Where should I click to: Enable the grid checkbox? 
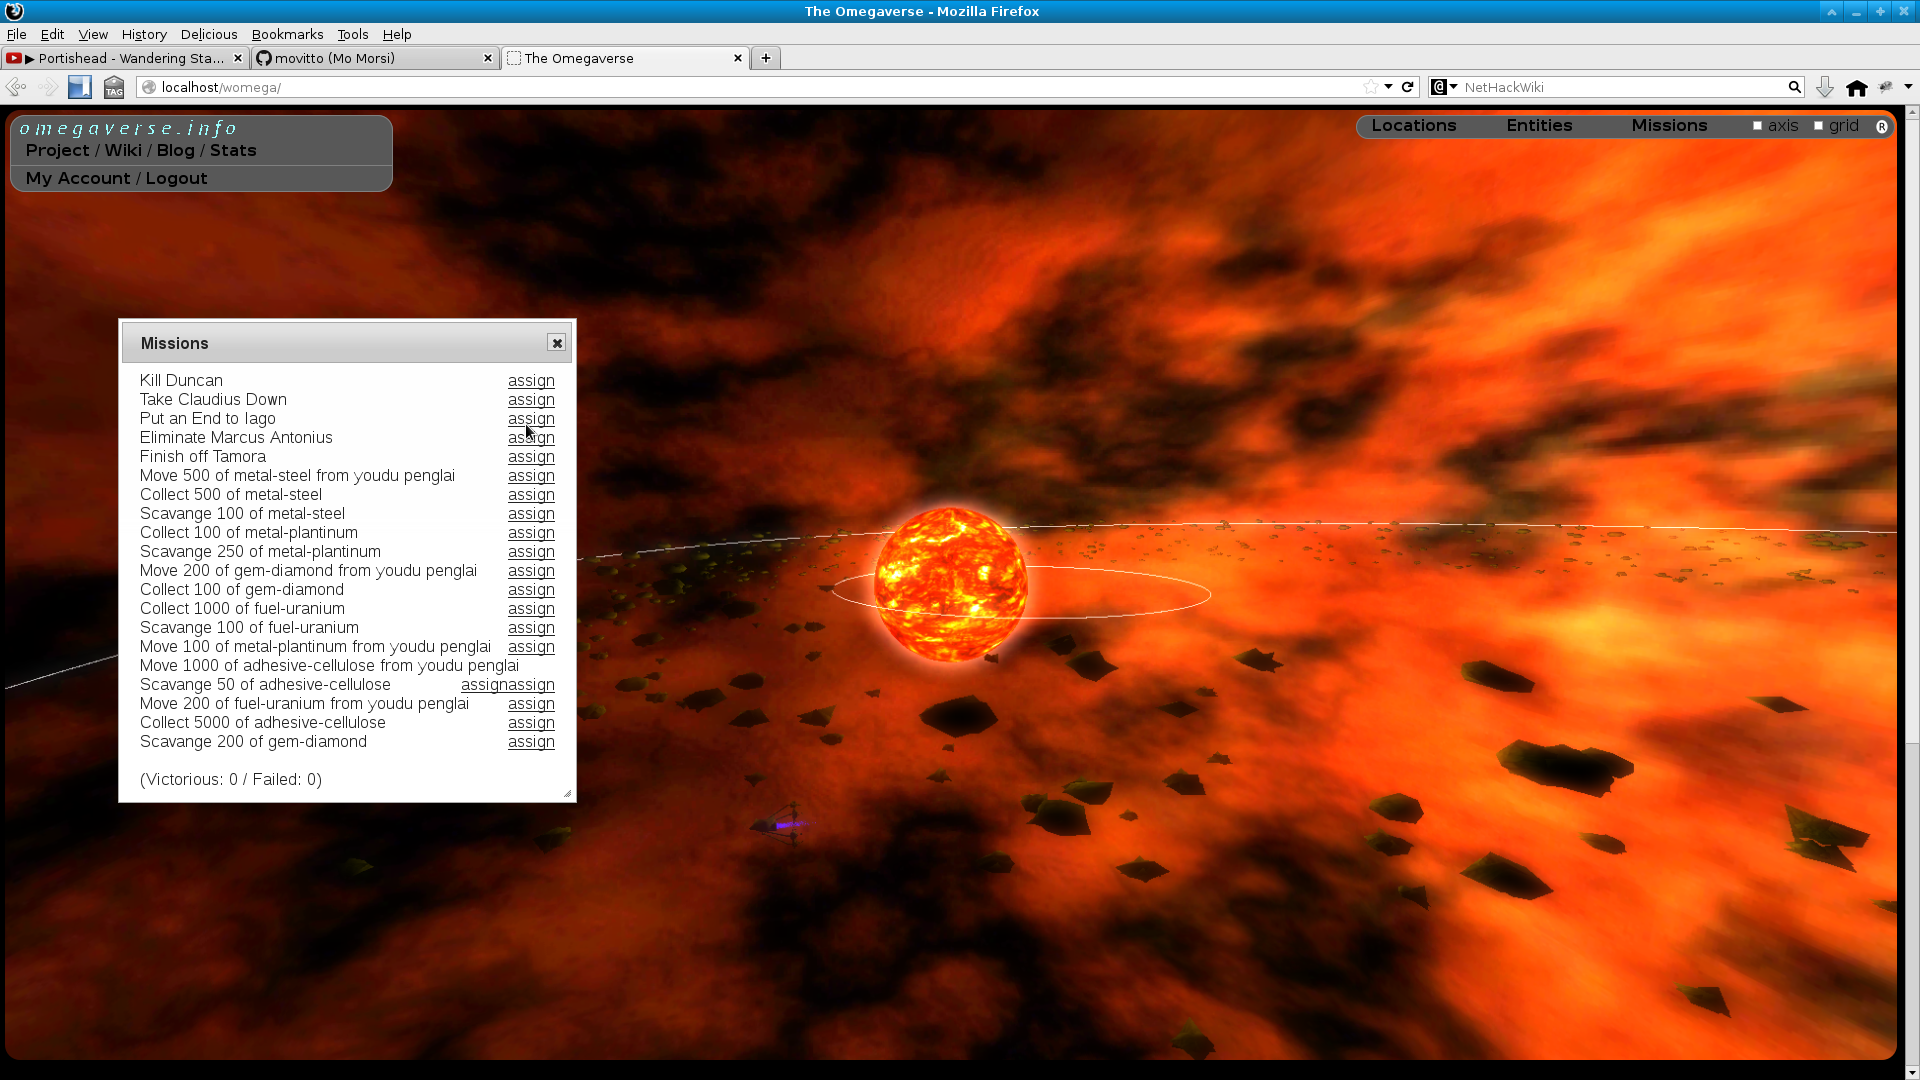point(1819,125)
